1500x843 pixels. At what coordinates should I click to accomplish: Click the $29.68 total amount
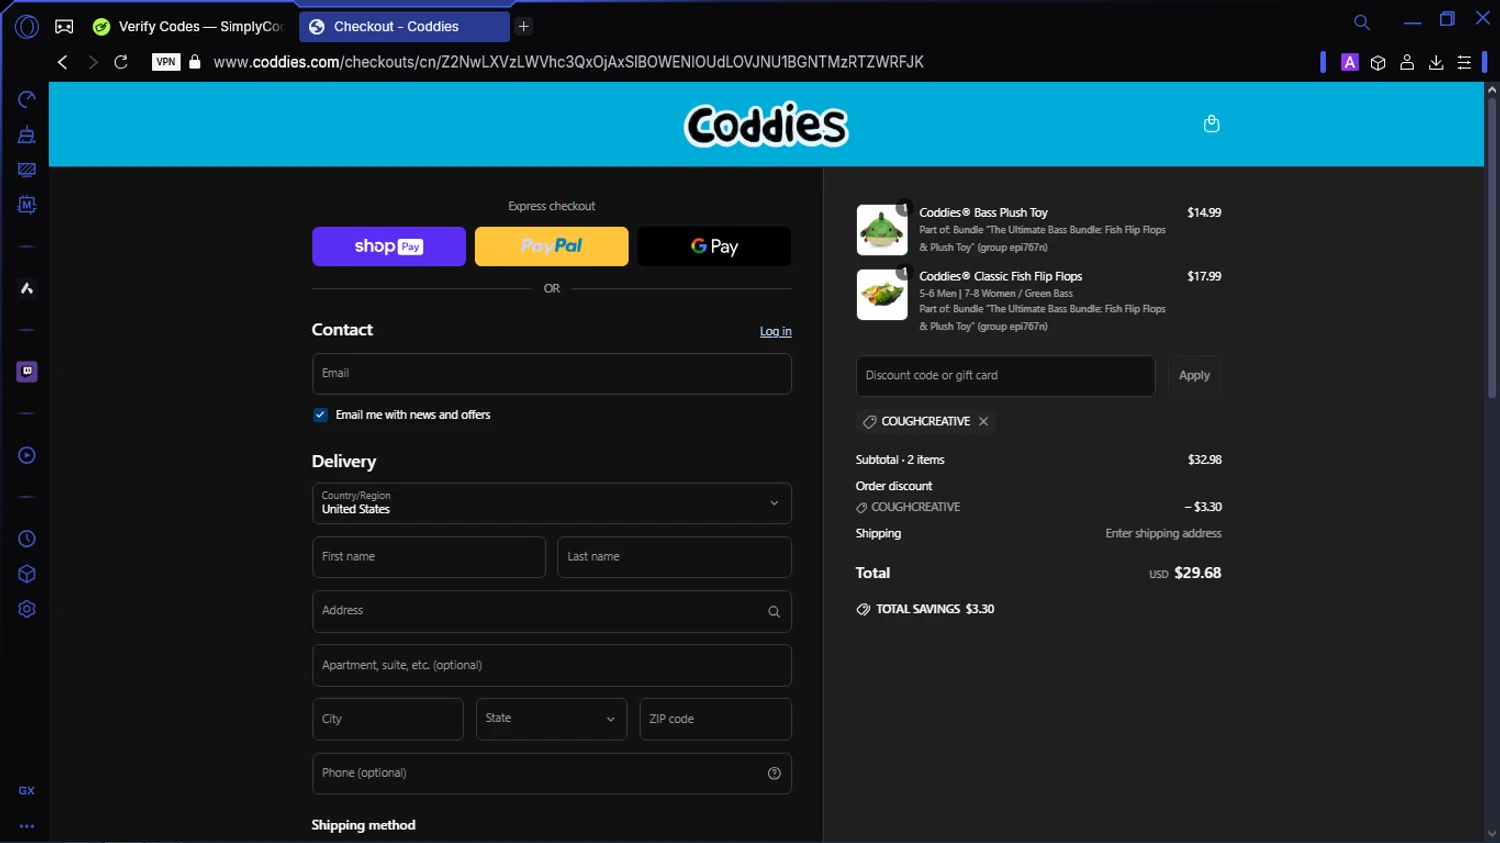click(1197, 573)
